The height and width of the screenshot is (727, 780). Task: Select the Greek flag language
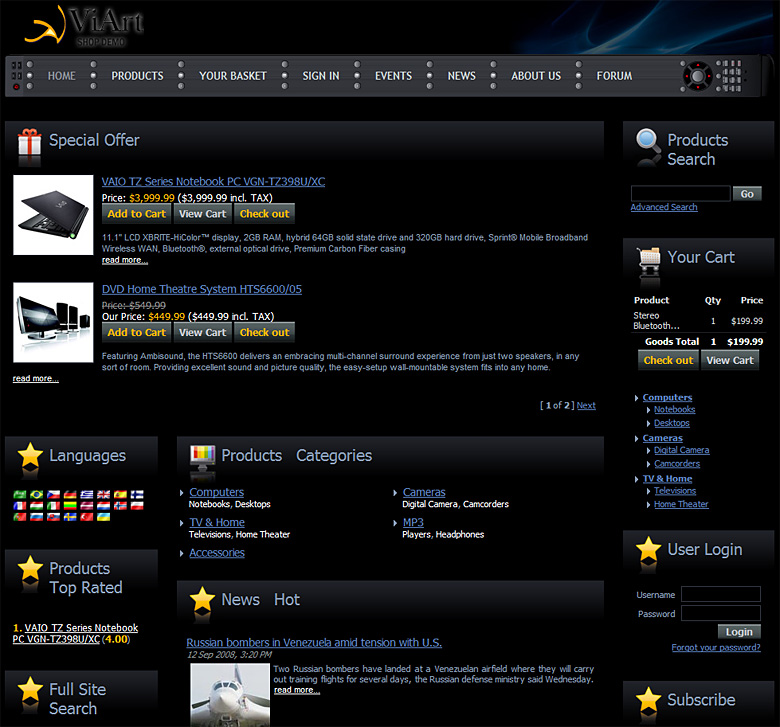tap(87, 494)
